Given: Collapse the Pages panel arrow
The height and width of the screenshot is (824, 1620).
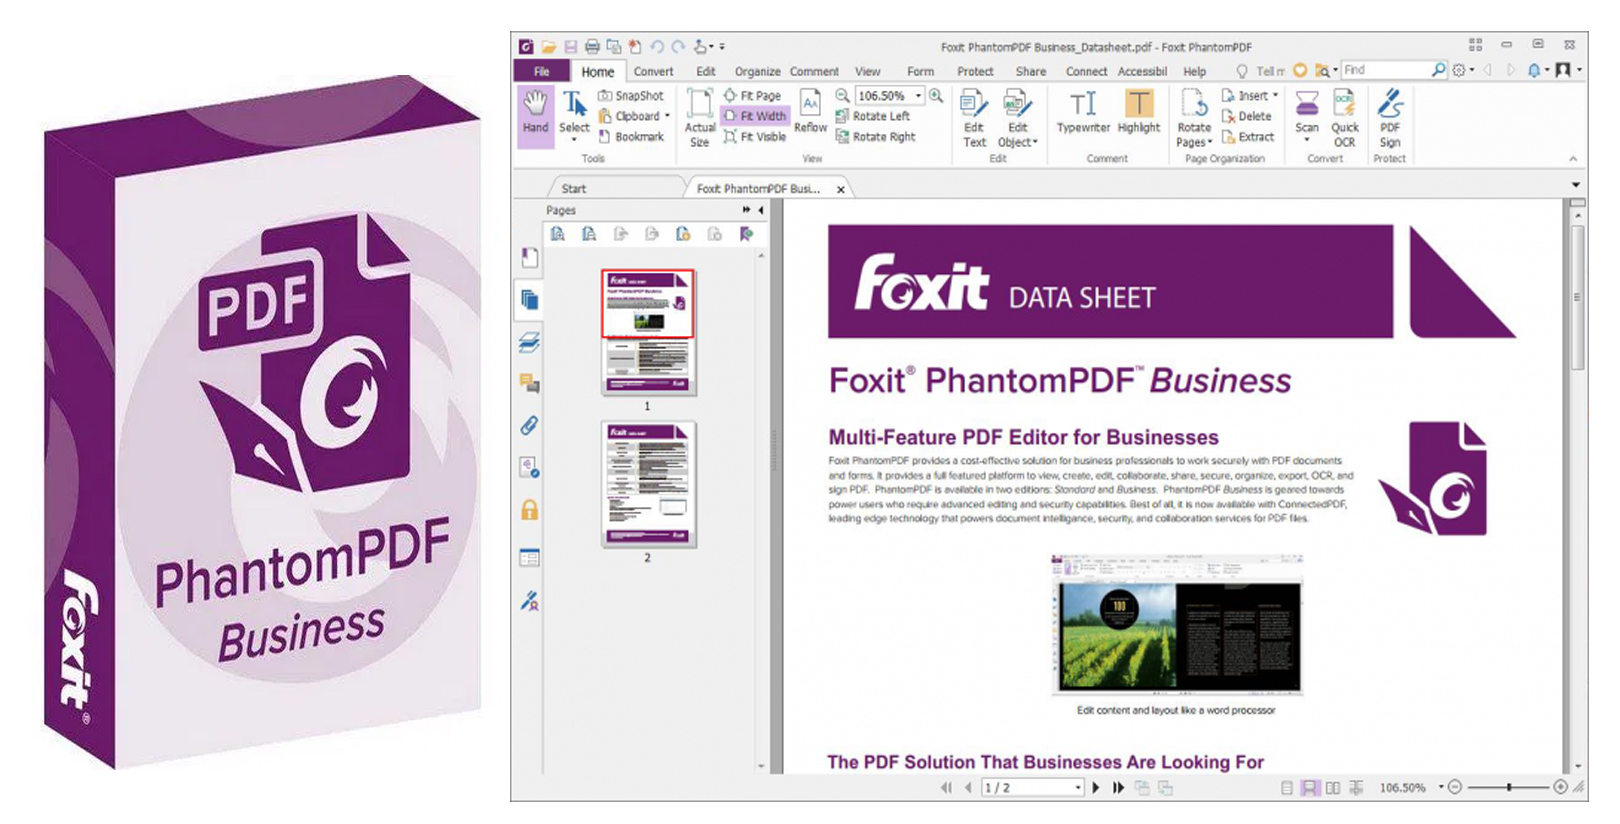Looking at the screenshot, I should [x=761, y=210].
